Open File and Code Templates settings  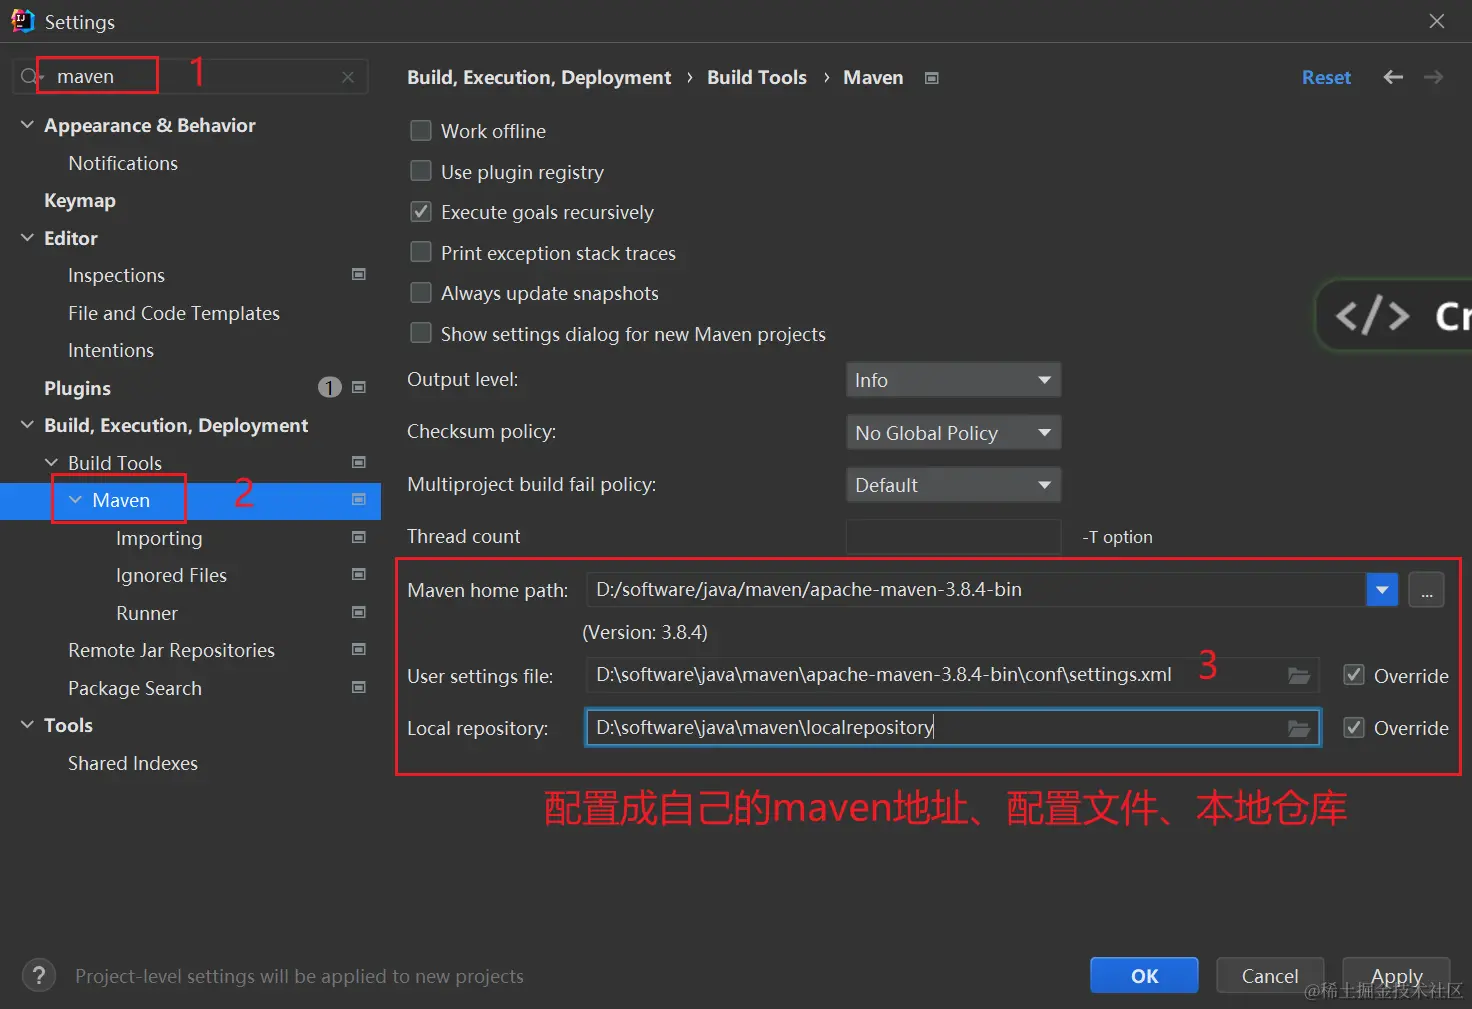[174, 313]
